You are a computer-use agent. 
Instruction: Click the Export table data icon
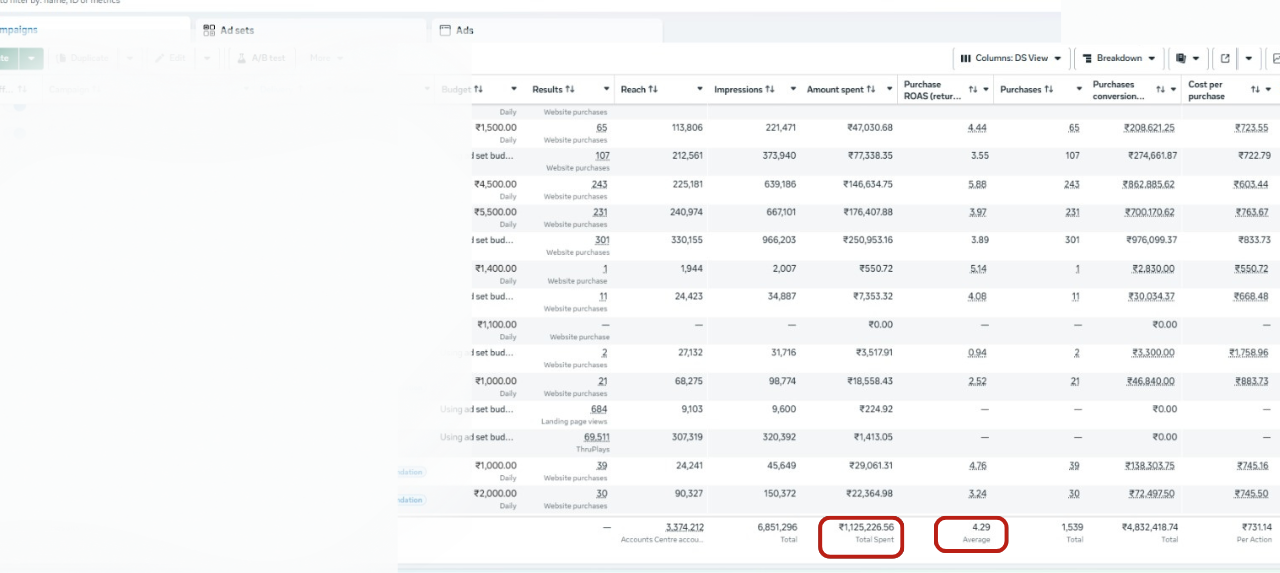[1225, 58]
